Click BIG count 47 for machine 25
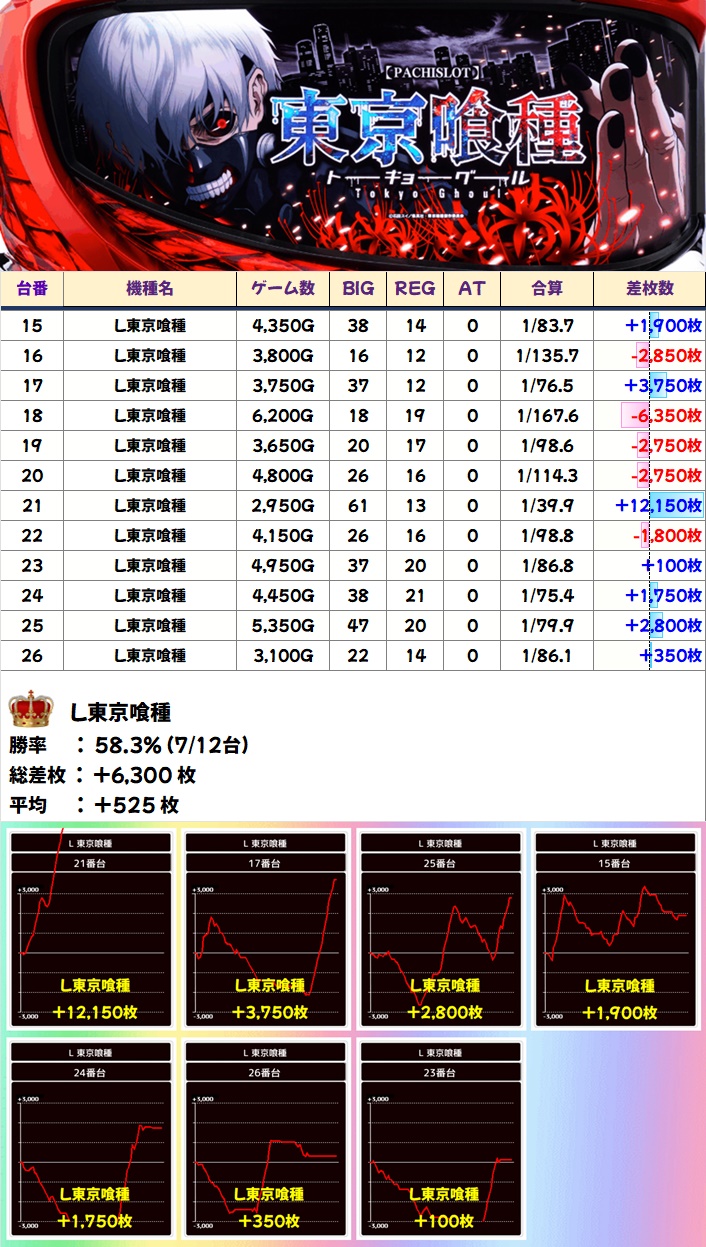This screenshot has height=1247, width=706. coord(358,626)
